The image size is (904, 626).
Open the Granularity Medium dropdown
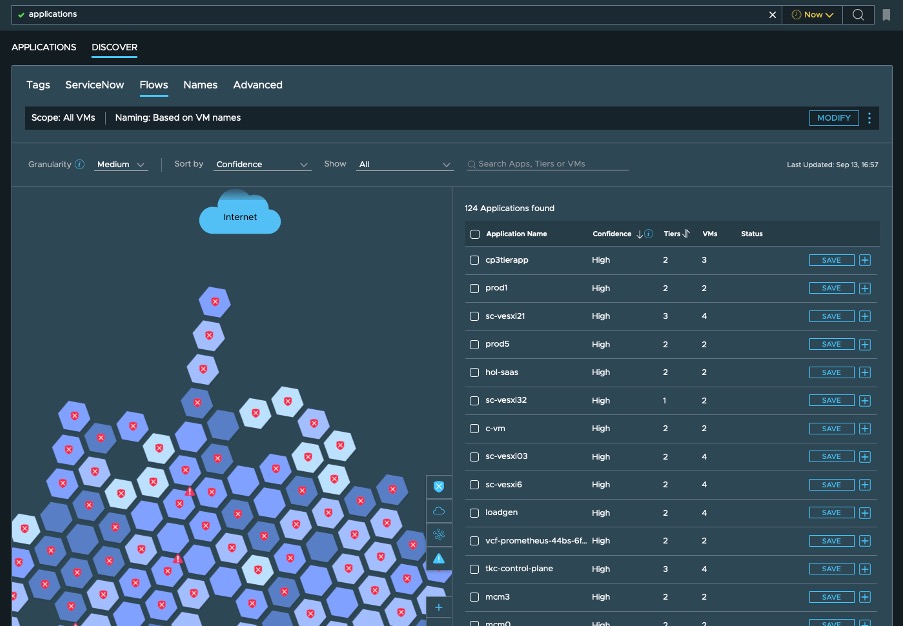(121, 164)
